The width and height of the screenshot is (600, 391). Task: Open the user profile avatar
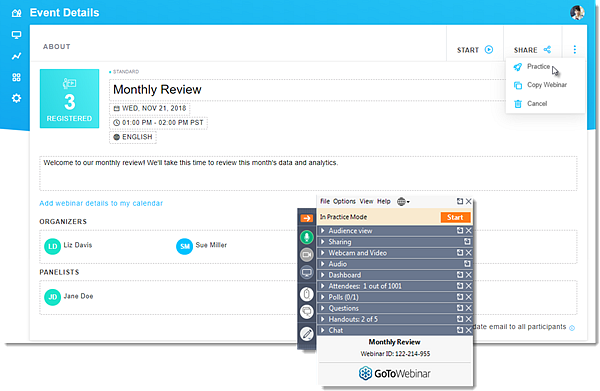(x=577, y=13)
